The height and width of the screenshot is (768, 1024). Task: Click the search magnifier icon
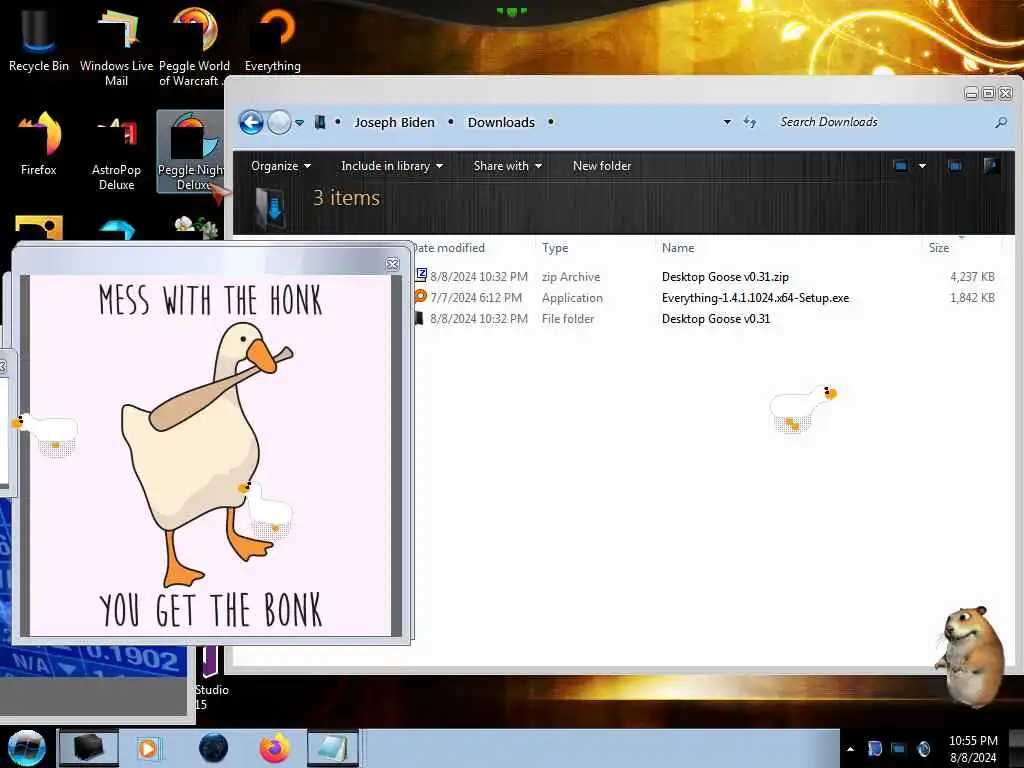pyautogui.click(x=1001, y=122)
